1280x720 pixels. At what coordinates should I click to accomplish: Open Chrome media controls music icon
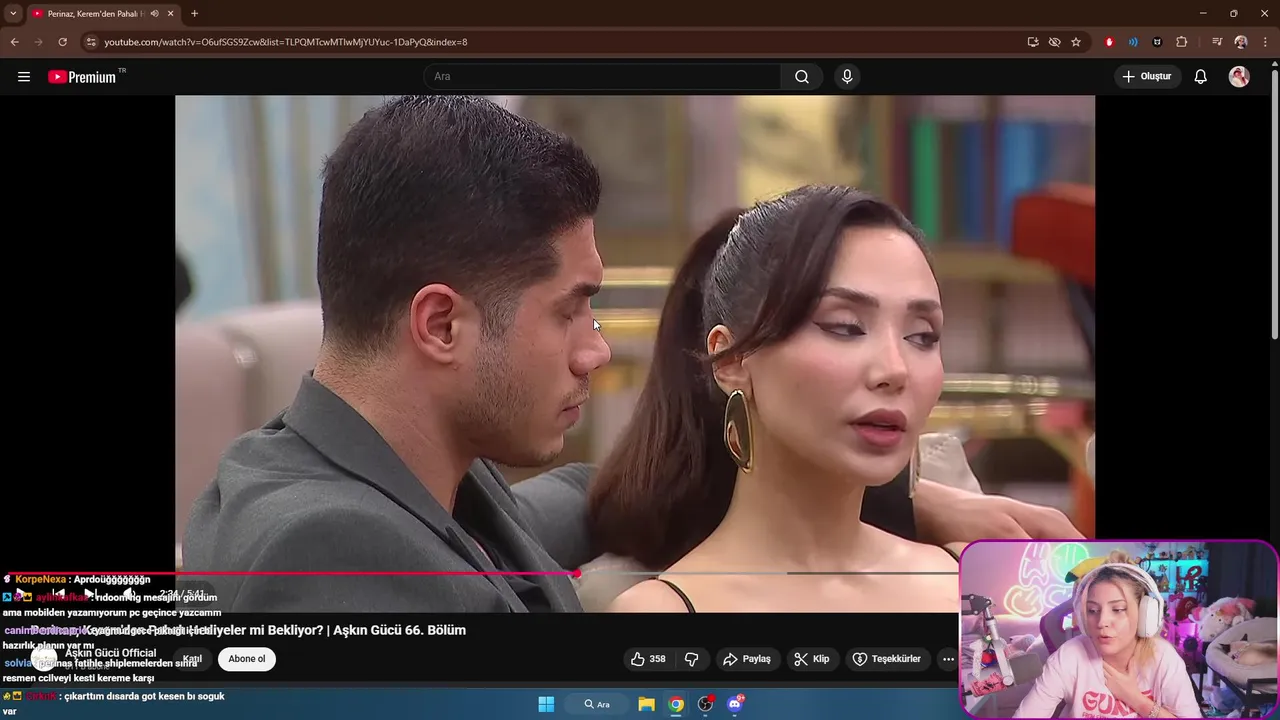pos(1217,42)
